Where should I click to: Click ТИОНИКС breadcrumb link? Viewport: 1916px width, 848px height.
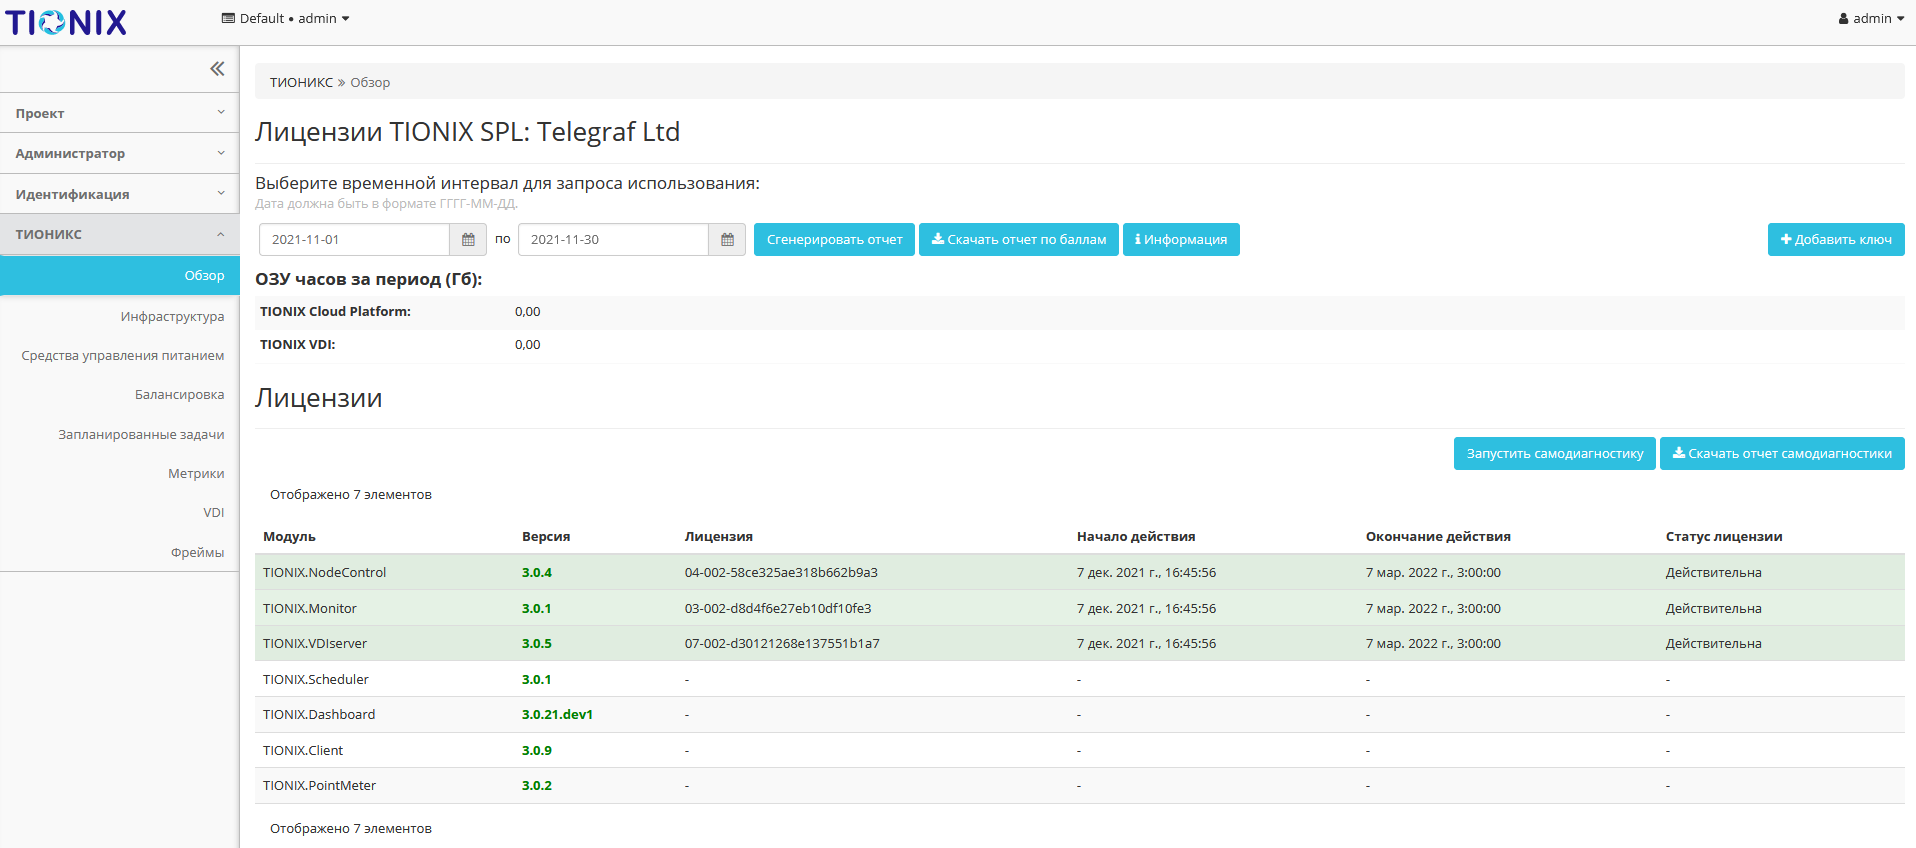click(x=301, y=82)
